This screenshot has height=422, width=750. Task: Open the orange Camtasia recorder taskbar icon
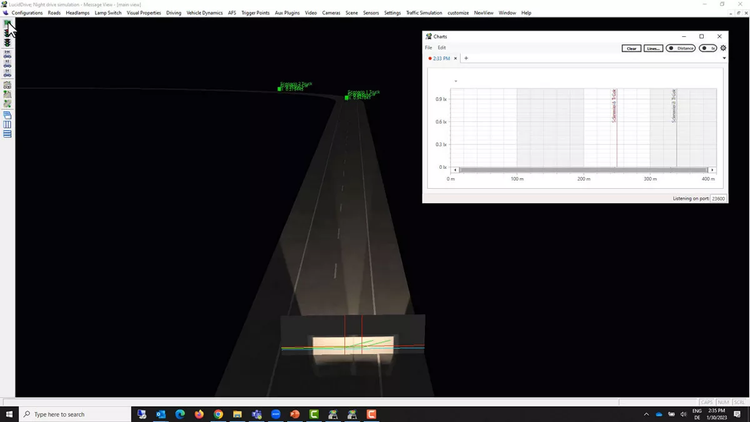pyautogui.click(x=372, y=414)
